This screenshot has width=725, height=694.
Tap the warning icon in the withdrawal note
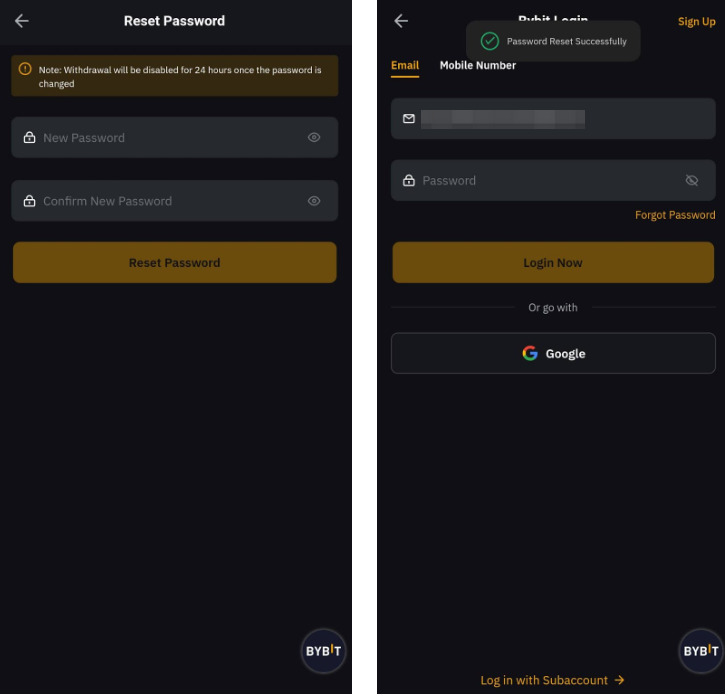(x=25, y=69)
